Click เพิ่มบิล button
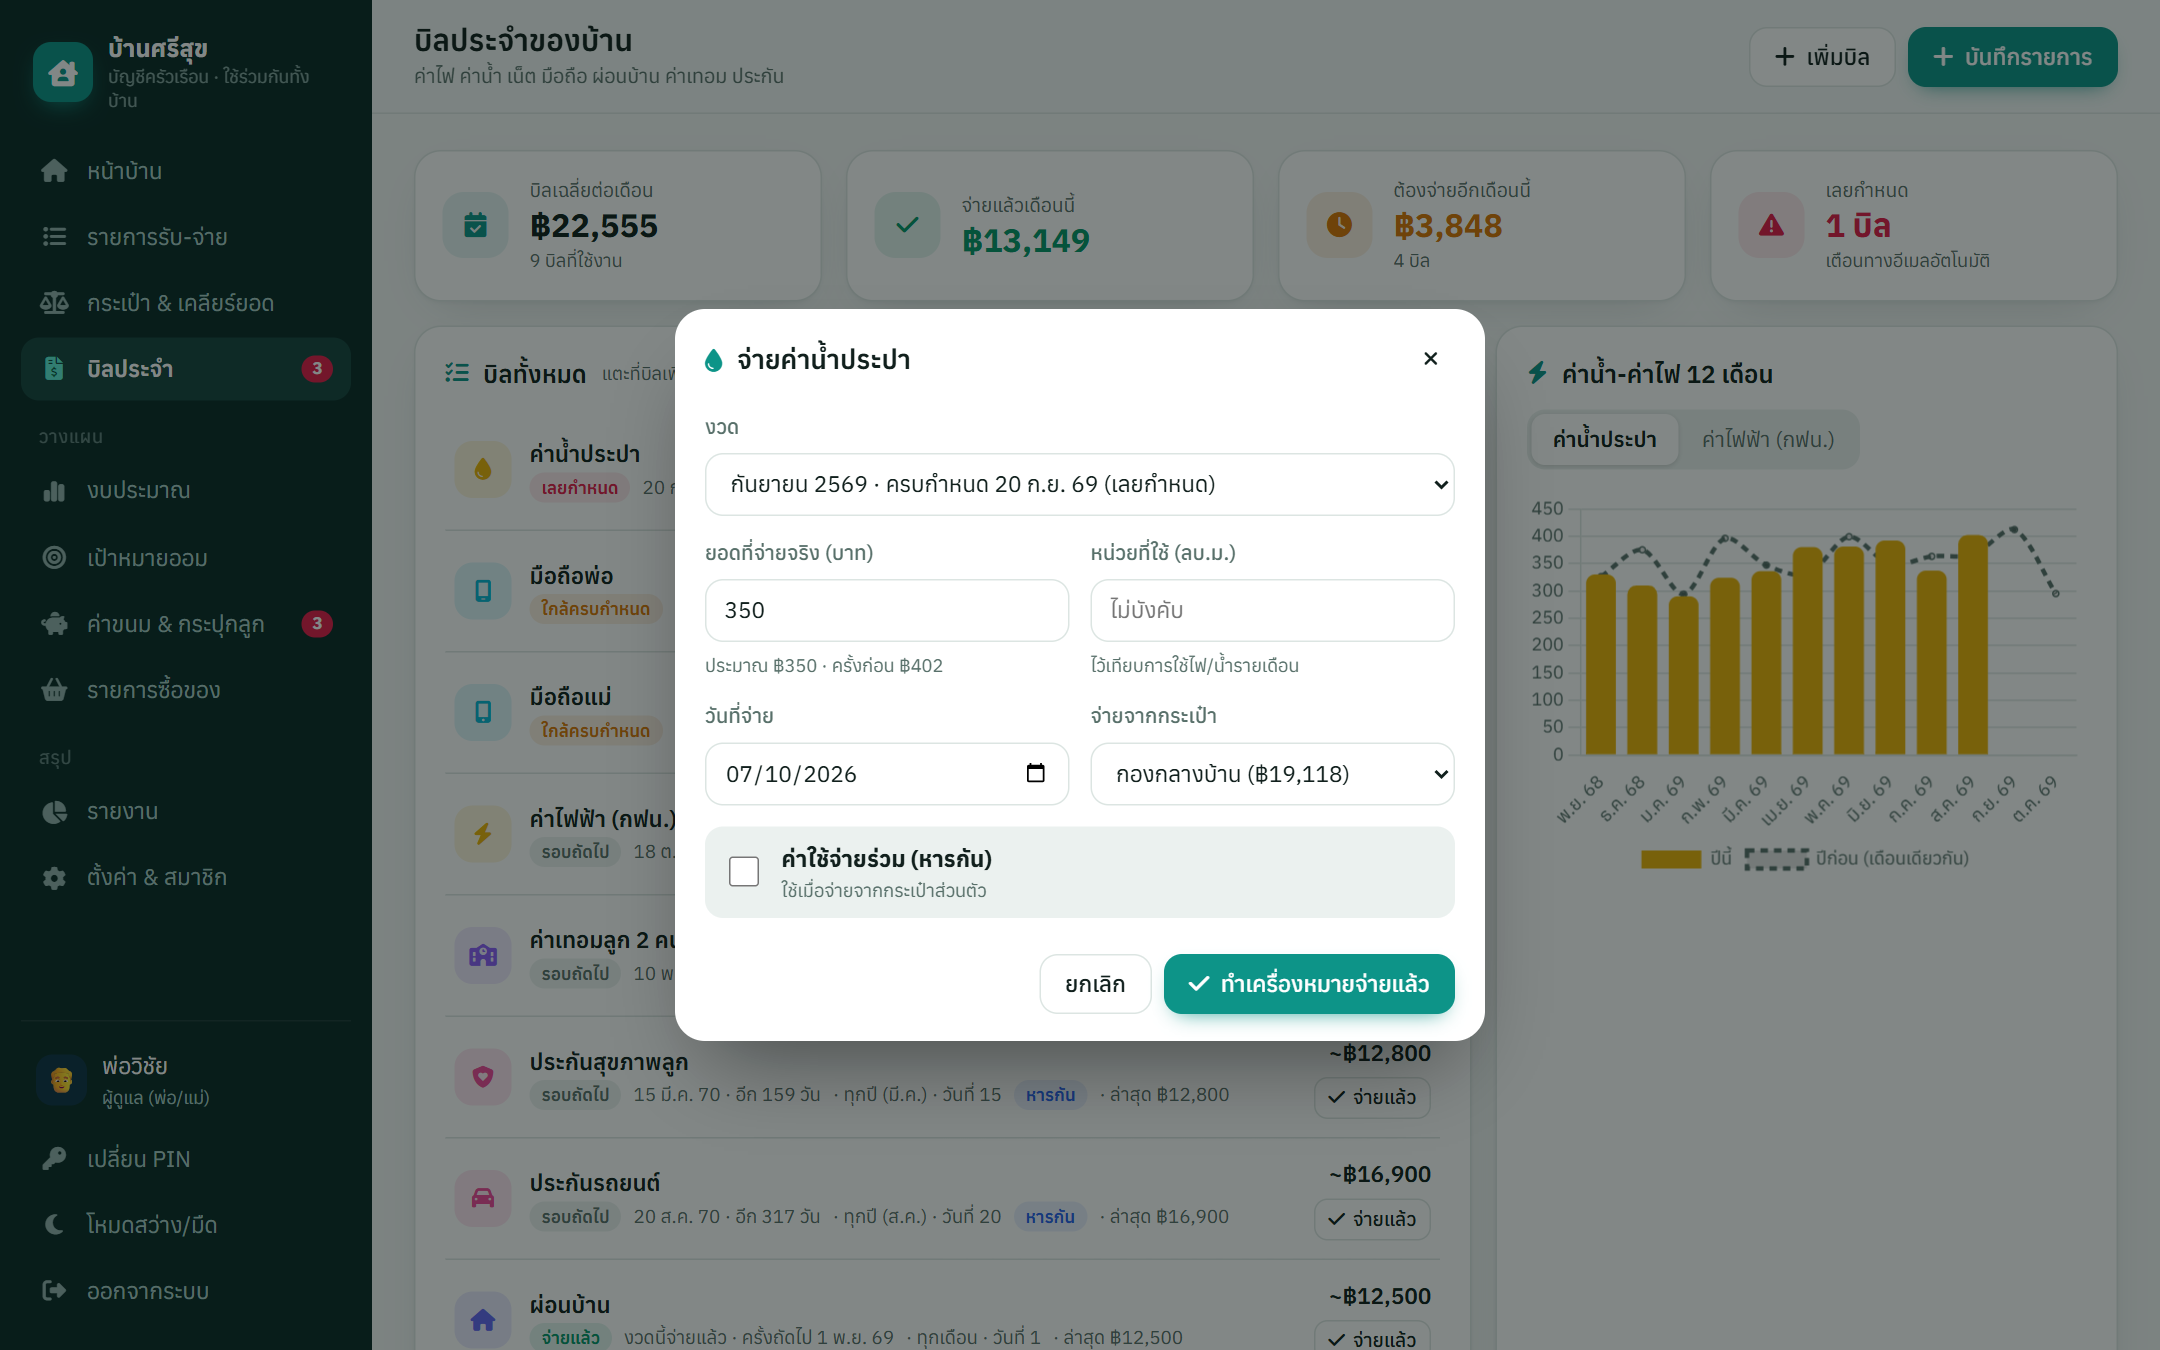Viewport: 2160px width, 1350px height. (1822, 57)
